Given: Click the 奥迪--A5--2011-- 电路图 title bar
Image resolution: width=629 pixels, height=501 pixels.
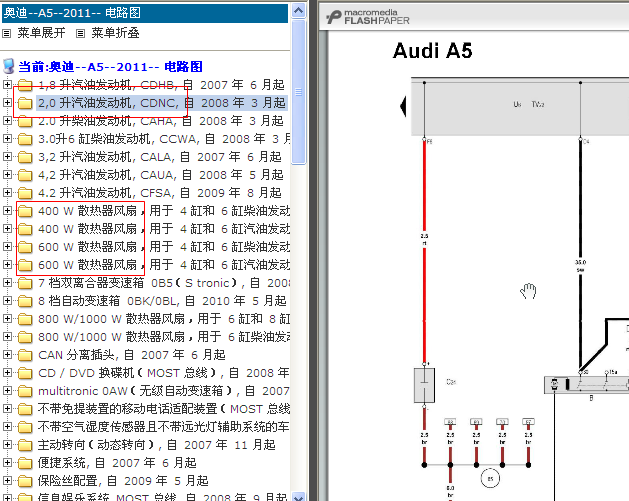Looking at the screenshot, I should tap(144, 13).
